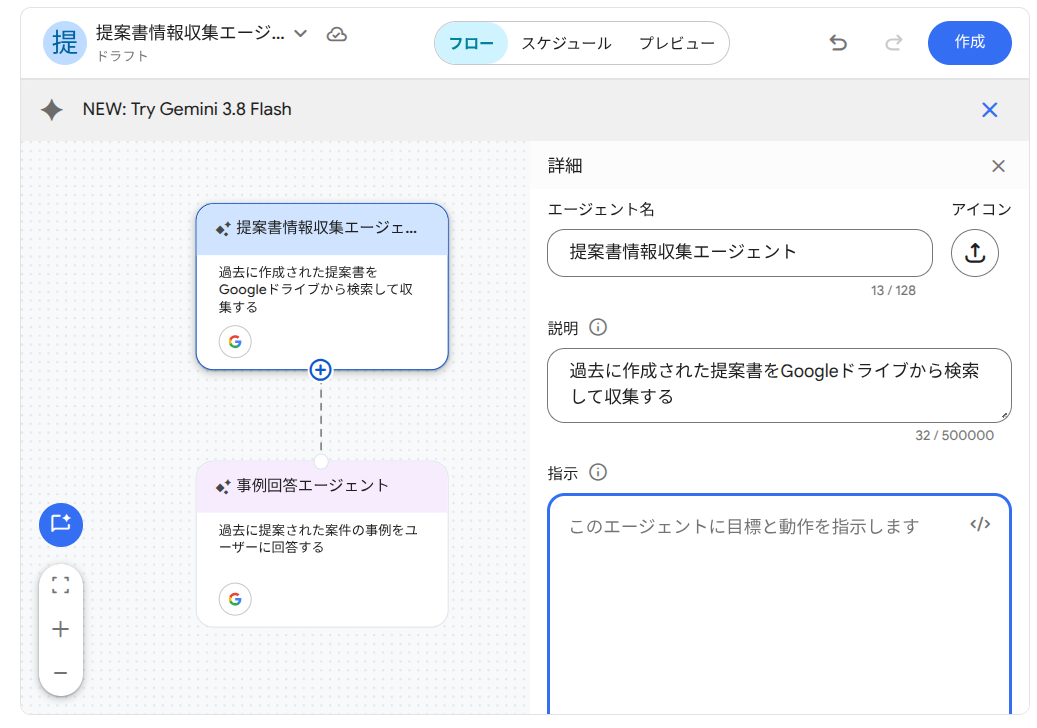Click Google icon in 提案書情報収集 node

[x=235, y=342]
